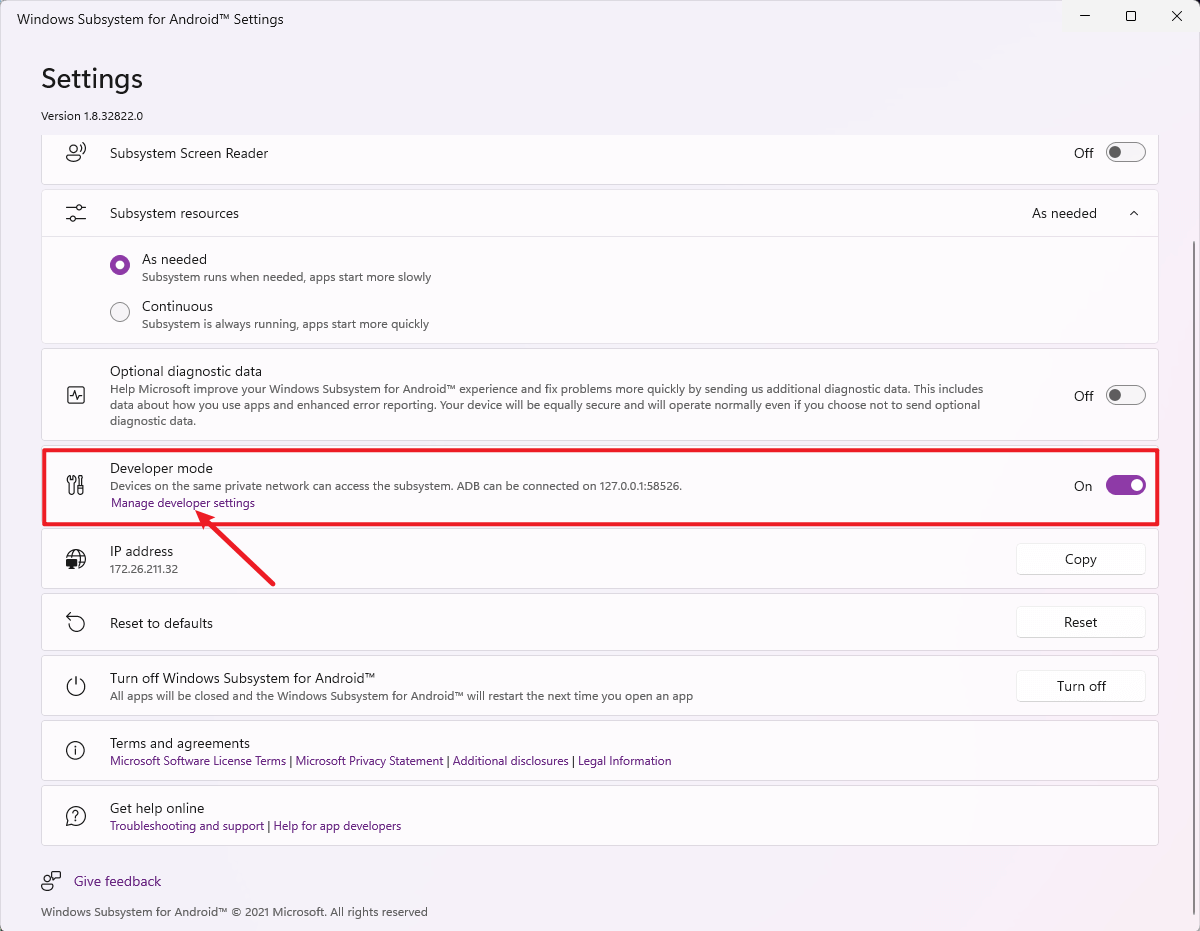Click the Get help online question icon

[76, 816]
